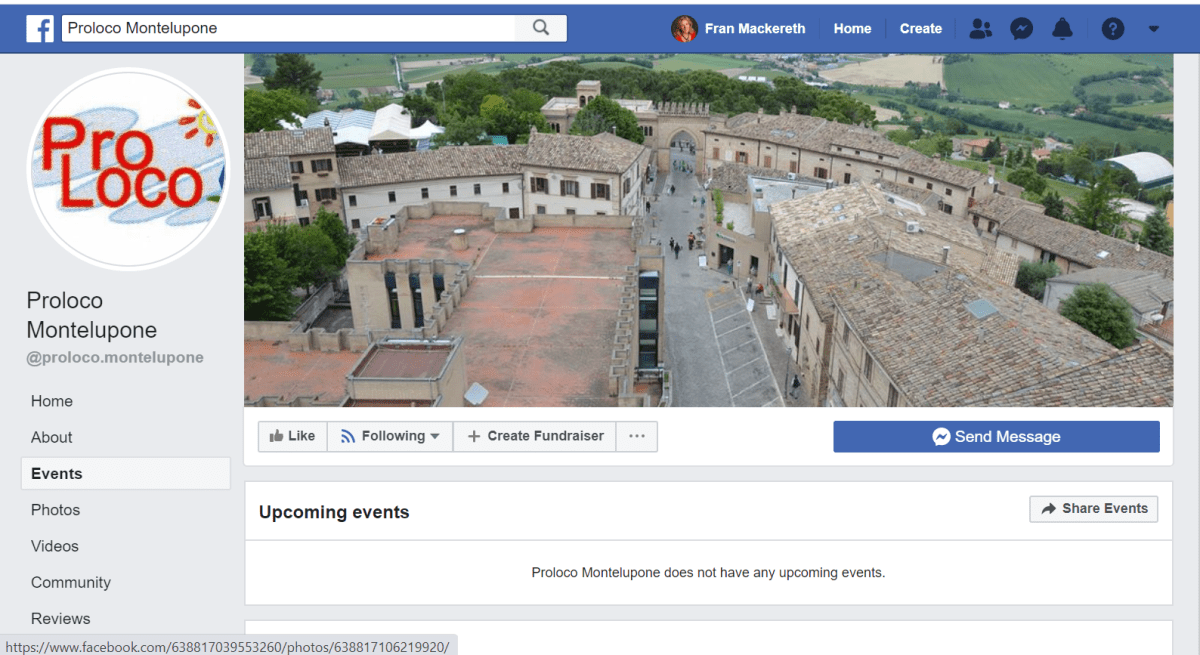This screenshot has width=1200, height=655.
Task: Select Events in the left sidebar
Action: [x=57, y=474]
